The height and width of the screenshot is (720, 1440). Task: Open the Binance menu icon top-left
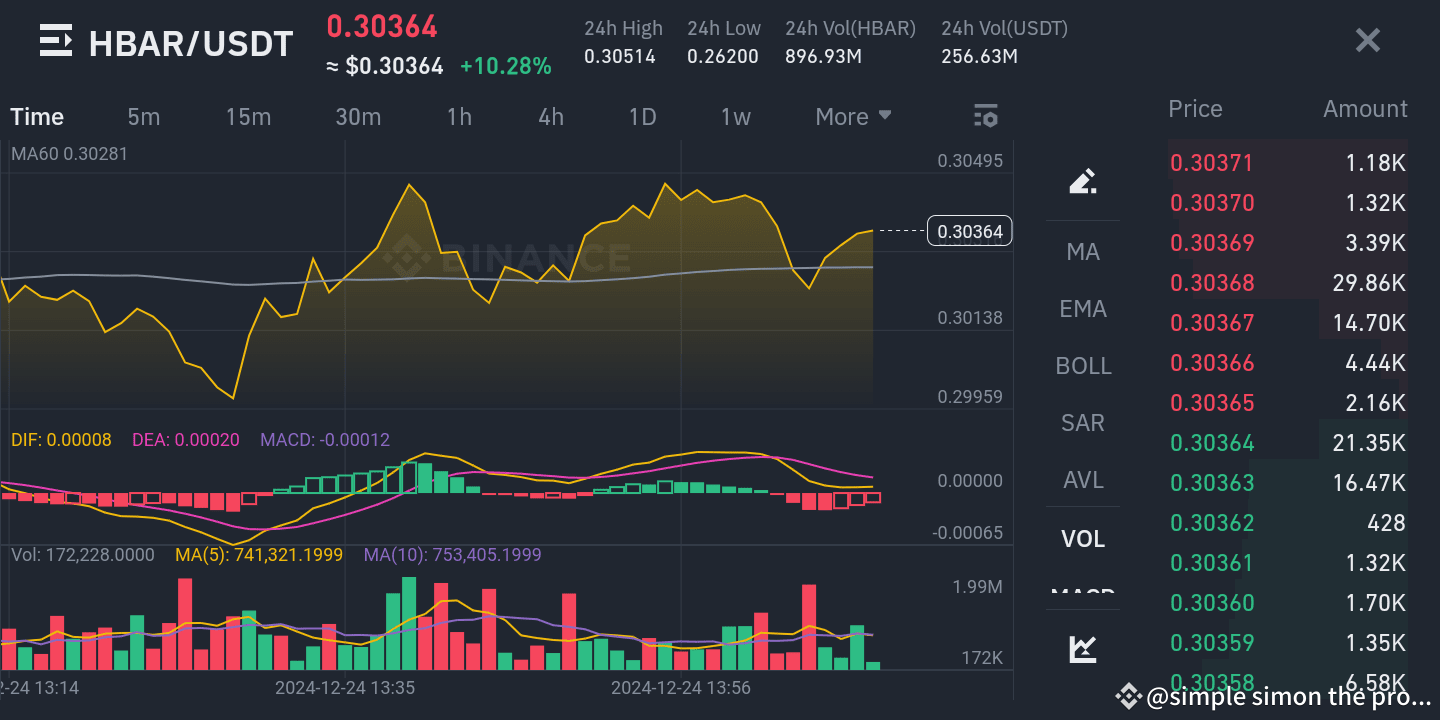[55, 40]
